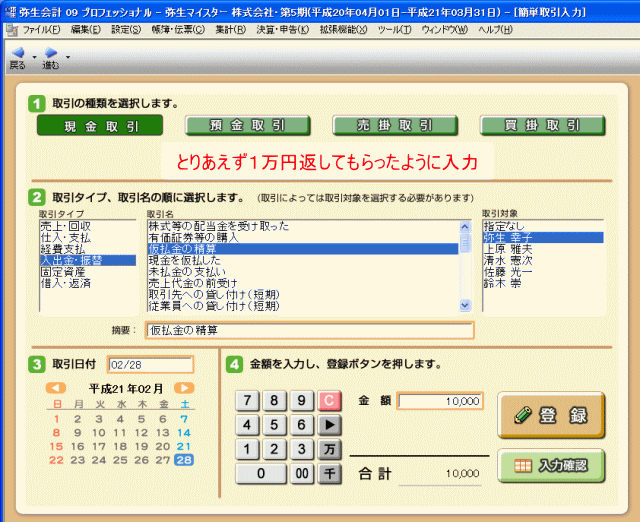The height and width of the screenshot is (522, 640).
Task: Click the black triangle keypad key
Action: 329,425
